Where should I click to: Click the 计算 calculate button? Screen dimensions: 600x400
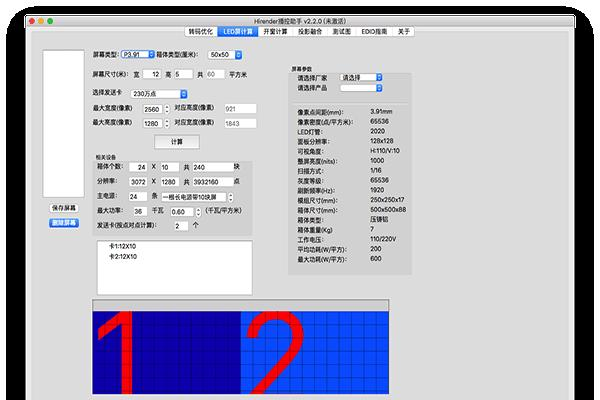(x=176, y=142)
